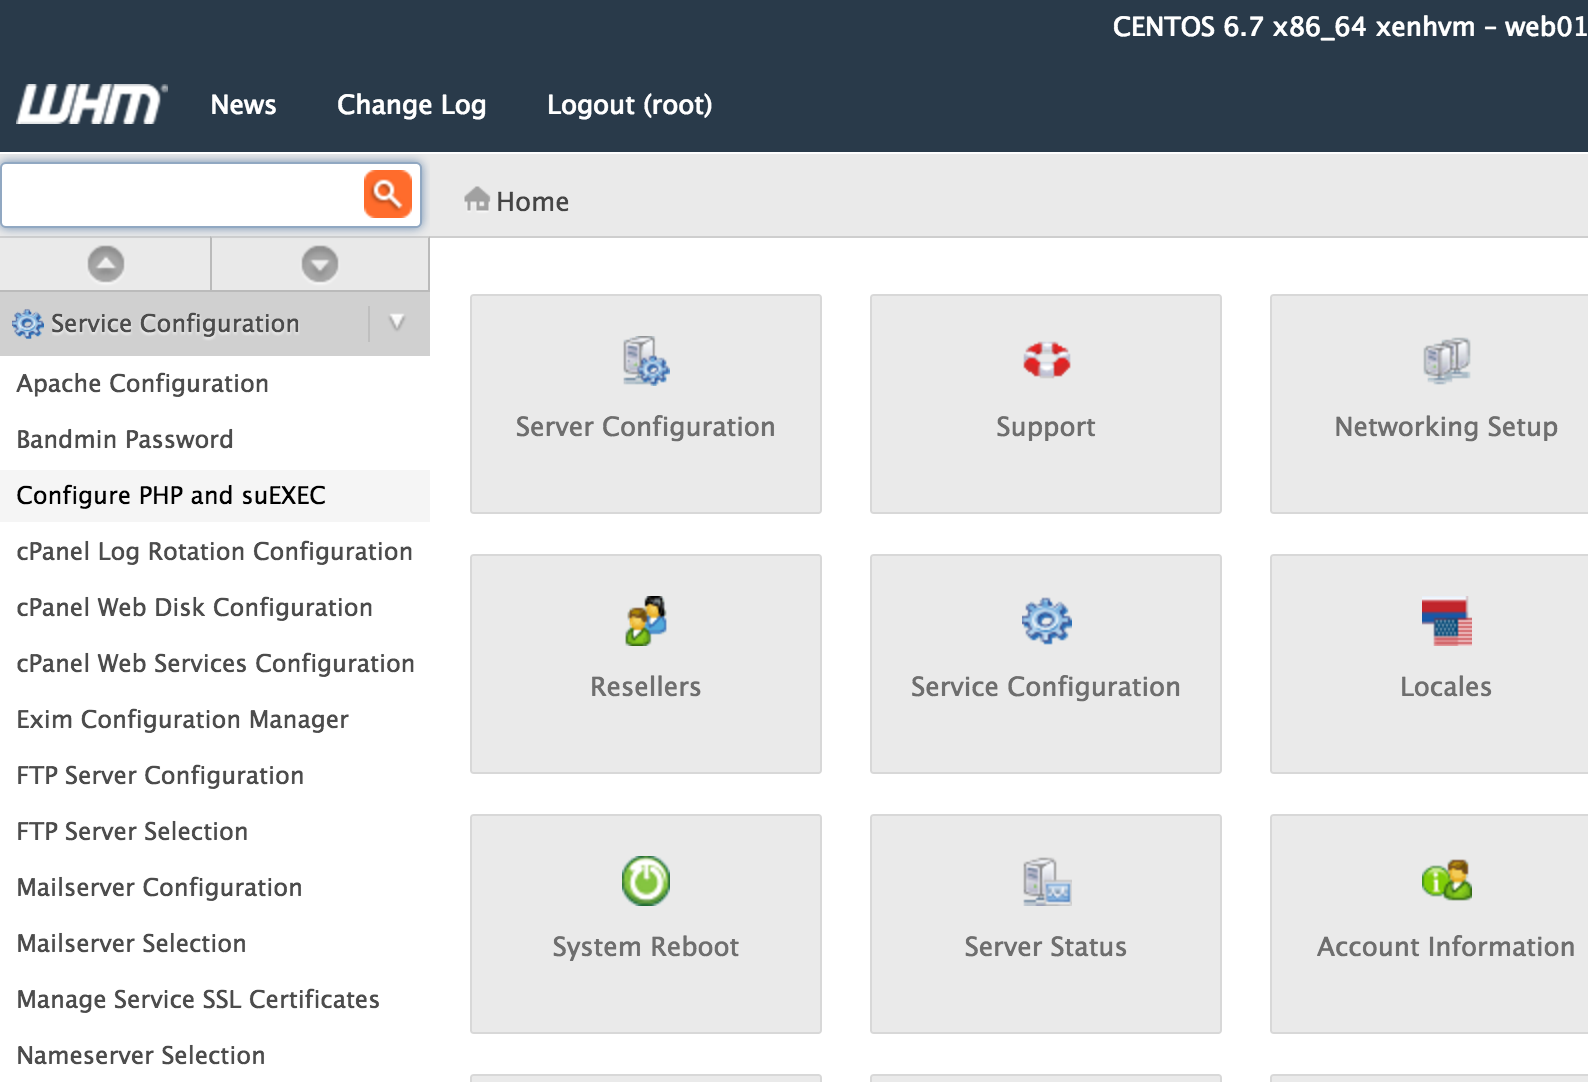1588x1082 pixels.
Task: Open the Account Information user icon
Action: pyautogui.click(x=1446, y=880)
